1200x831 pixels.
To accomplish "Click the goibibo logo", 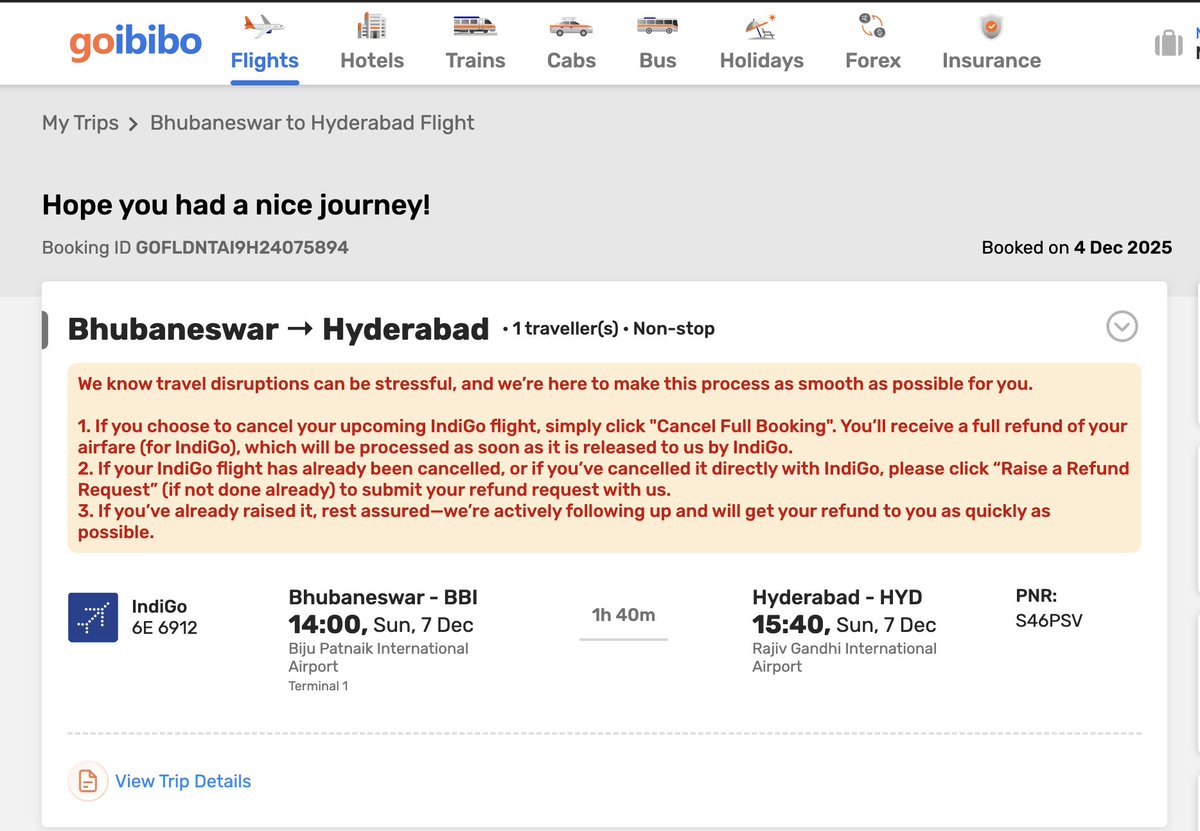I will (135, 42).
